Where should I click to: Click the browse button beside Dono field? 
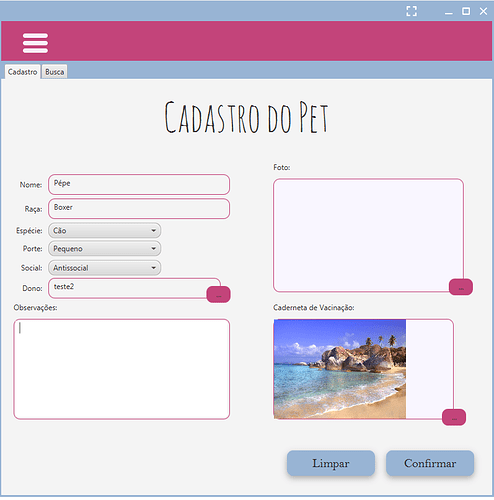click(x=218, y=295)
